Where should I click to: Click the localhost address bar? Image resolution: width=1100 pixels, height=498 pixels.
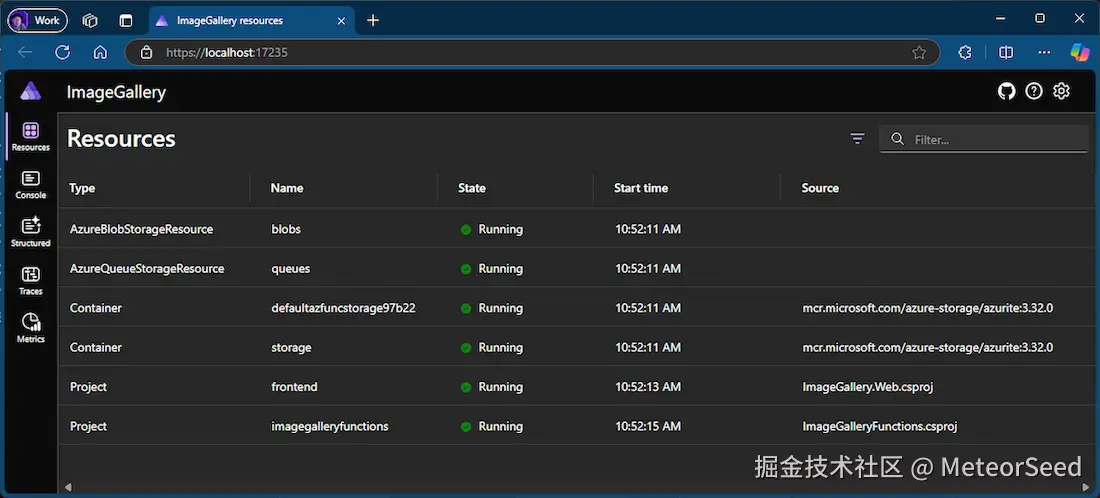coord(532,53)
